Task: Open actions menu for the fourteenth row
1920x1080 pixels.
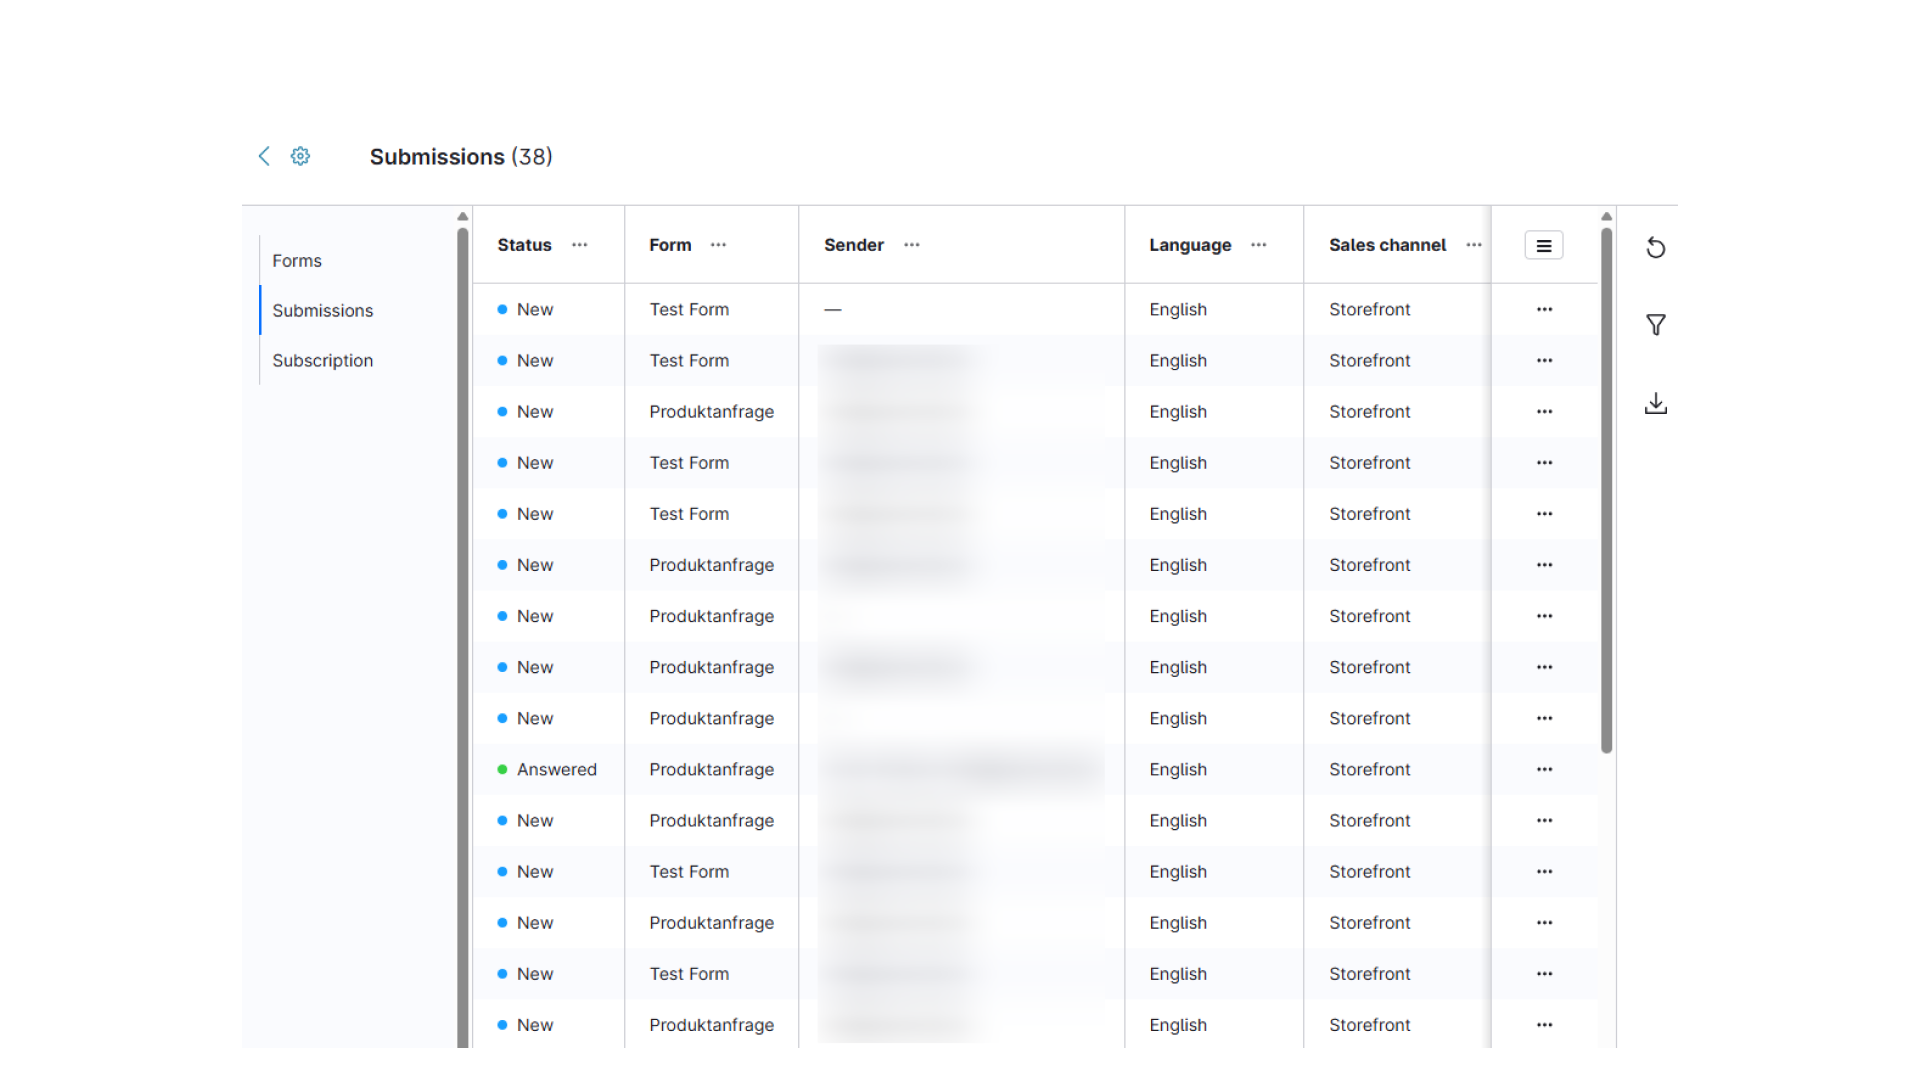Action: click(x=1545, y=974)
